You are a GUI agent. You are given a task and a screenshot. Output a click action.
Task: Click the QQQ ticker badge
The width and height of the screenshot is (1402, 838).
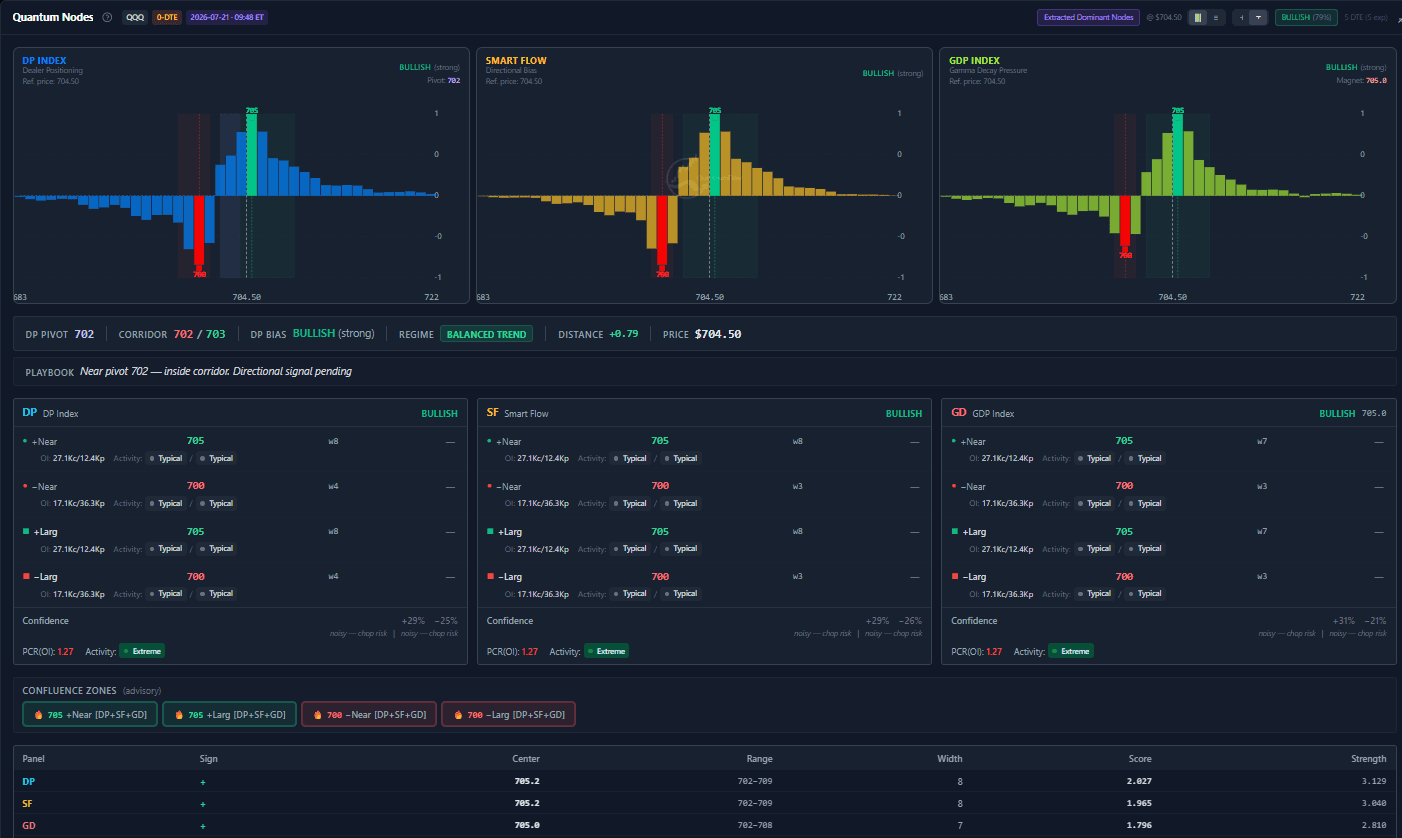pyautogui.click(x=134, y=17)
